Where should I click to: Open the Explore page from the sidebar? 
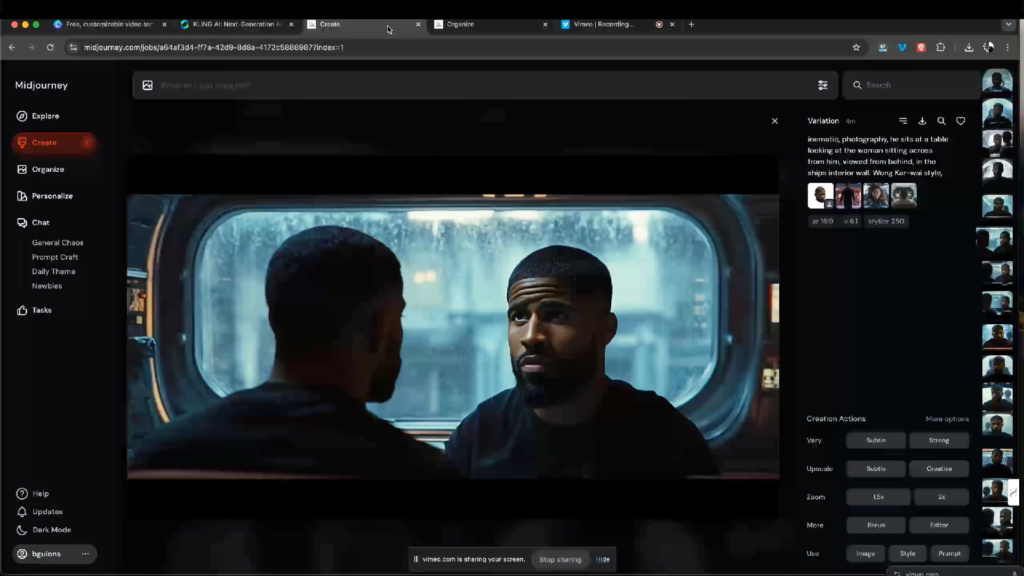45,116
